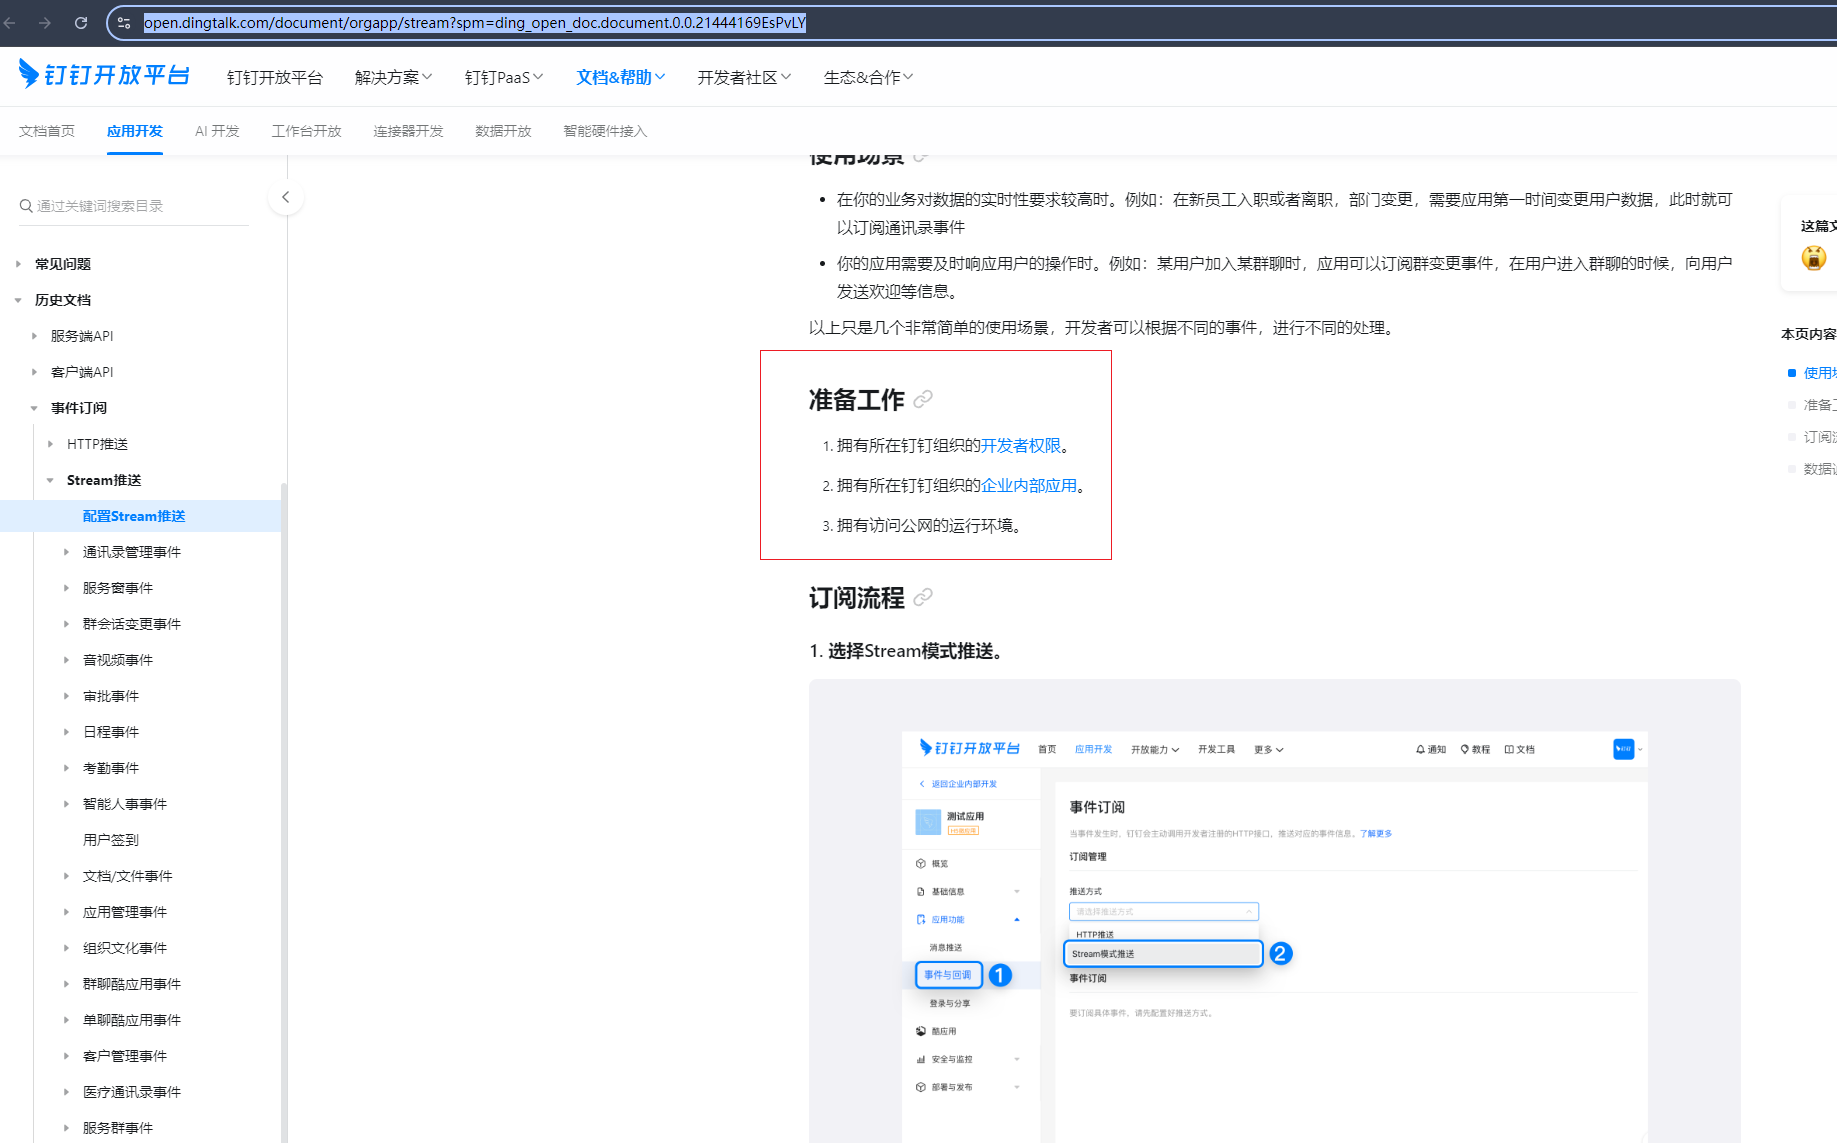The height and width of the screenshot is (1143, 1837).
Task: Open the 生态&合作 dropdown menu
Action: tap(868, 77)
